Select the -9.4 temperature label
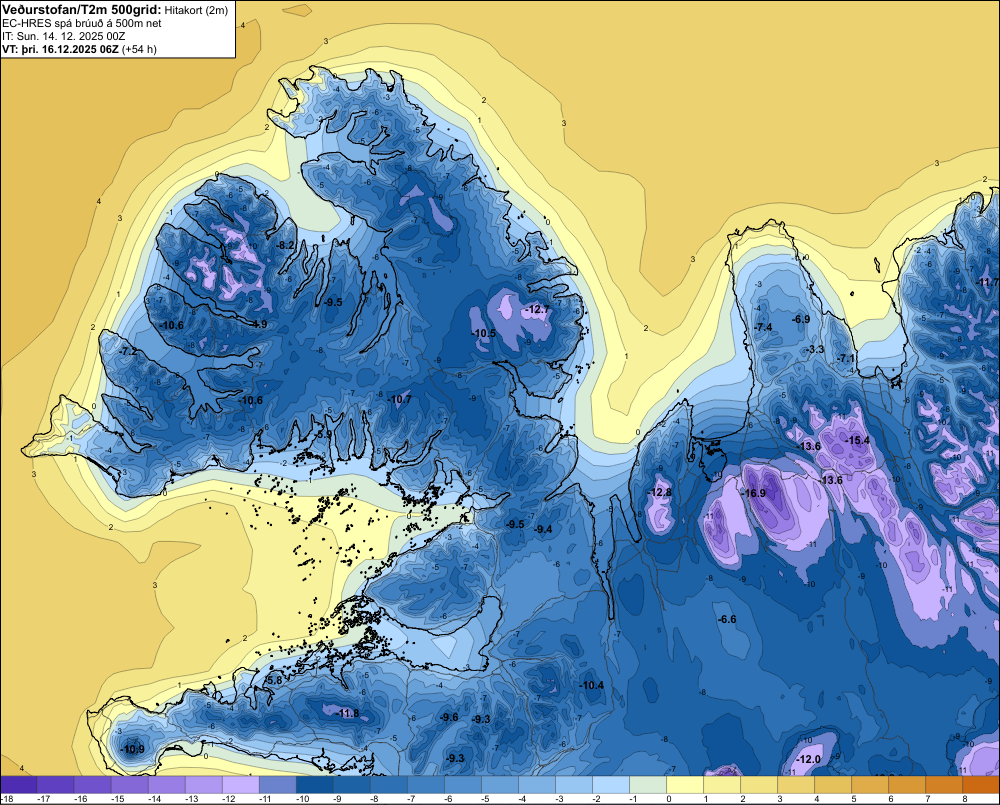Image resolution: width=1000 pixels, height=805 pixels. (544, 529)
